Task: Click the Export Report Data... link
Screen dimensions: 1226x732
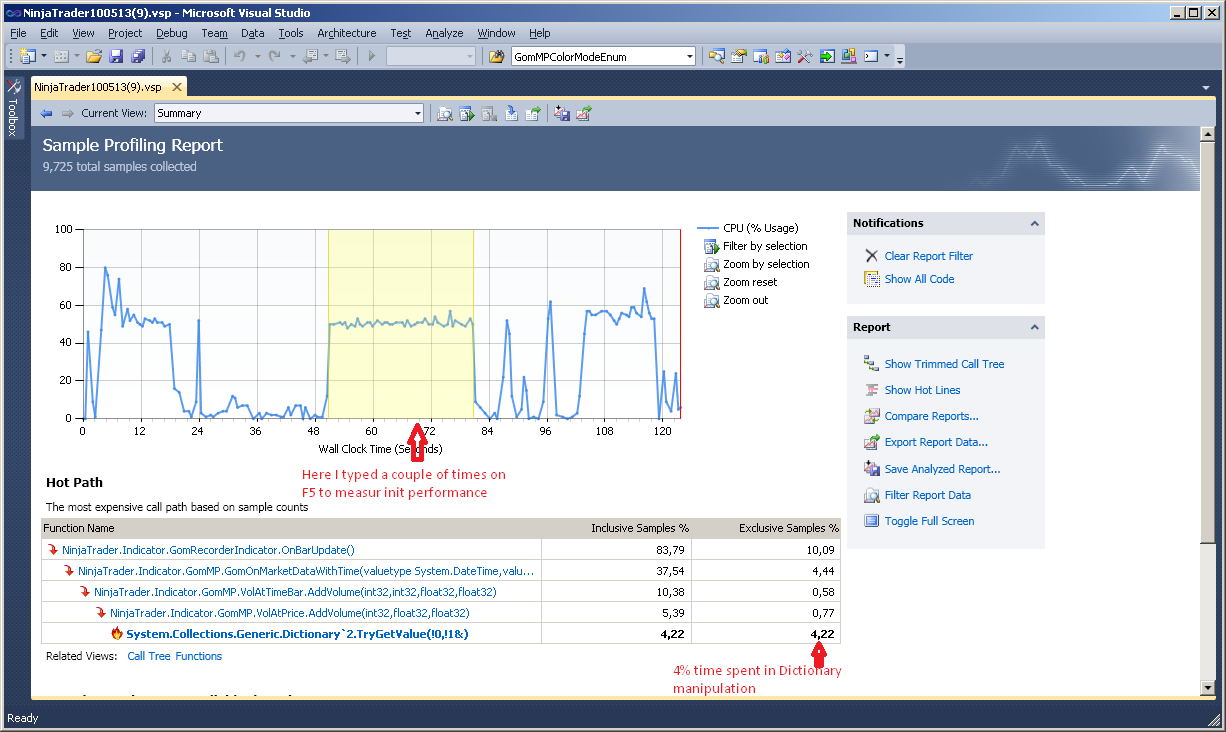Action: coord(936,442)
